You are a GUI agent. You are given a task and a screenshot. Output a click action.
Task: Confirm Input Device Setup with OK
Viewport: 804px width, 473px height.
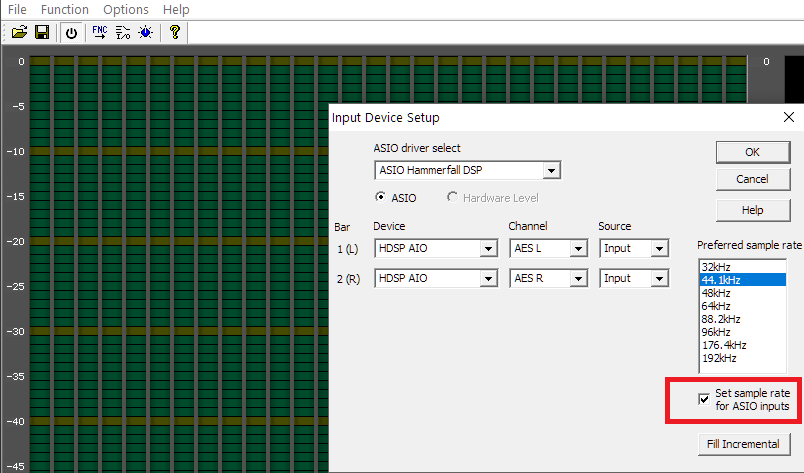[753, 152]
